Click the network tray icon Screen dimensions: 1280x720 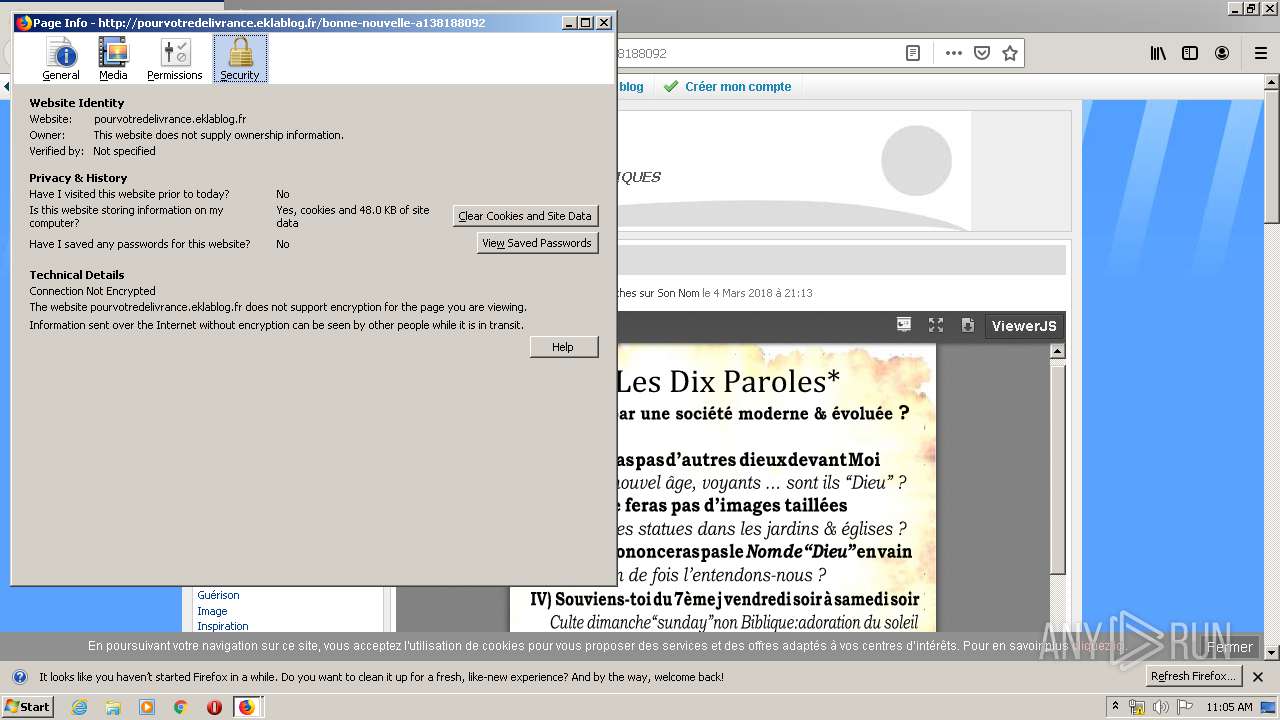(1137, 707)
